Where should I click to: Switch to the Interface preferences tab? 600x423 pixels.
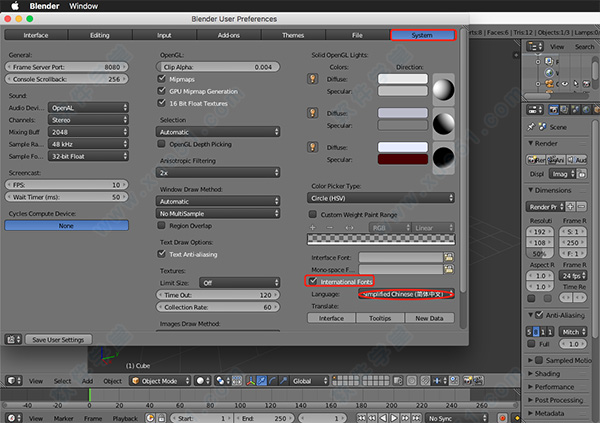point(36,35)
